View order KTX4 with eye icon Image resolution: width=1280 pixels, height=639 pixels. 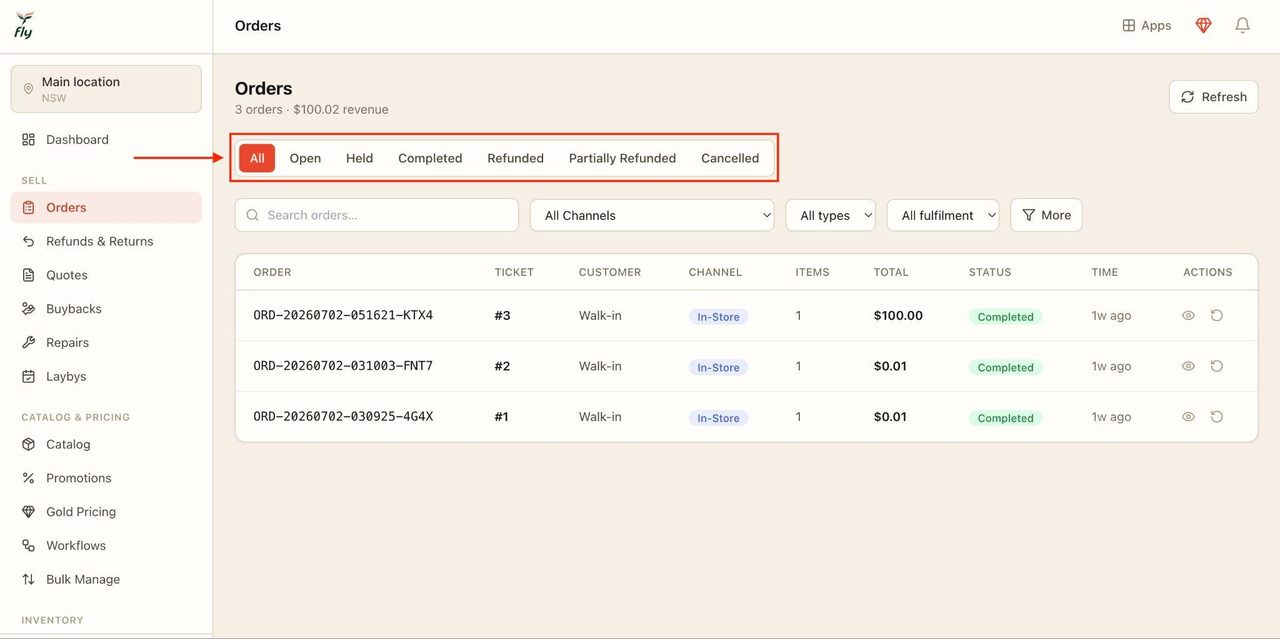(x=1188, y=316)
